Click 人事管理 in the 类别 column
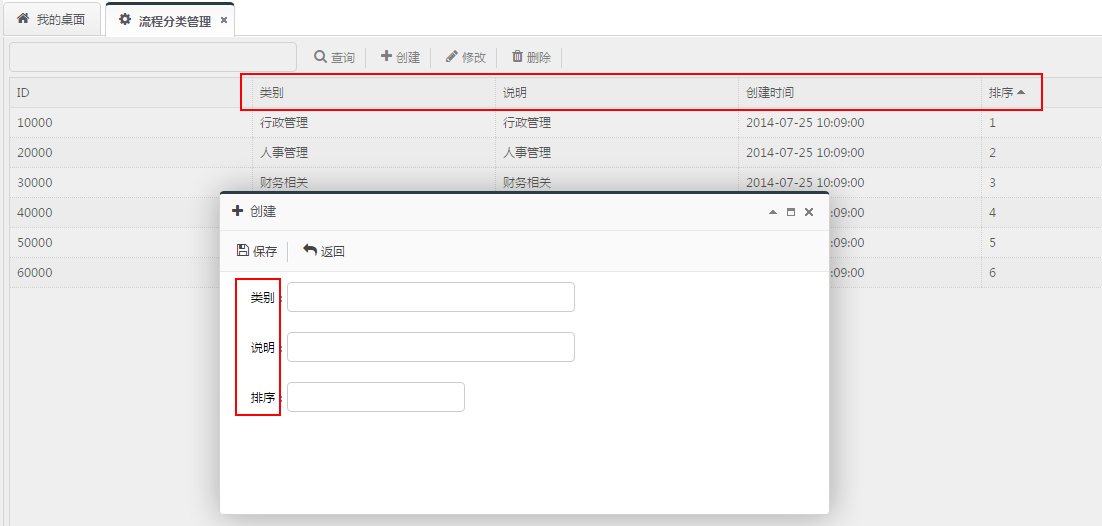 click(284, 153)
